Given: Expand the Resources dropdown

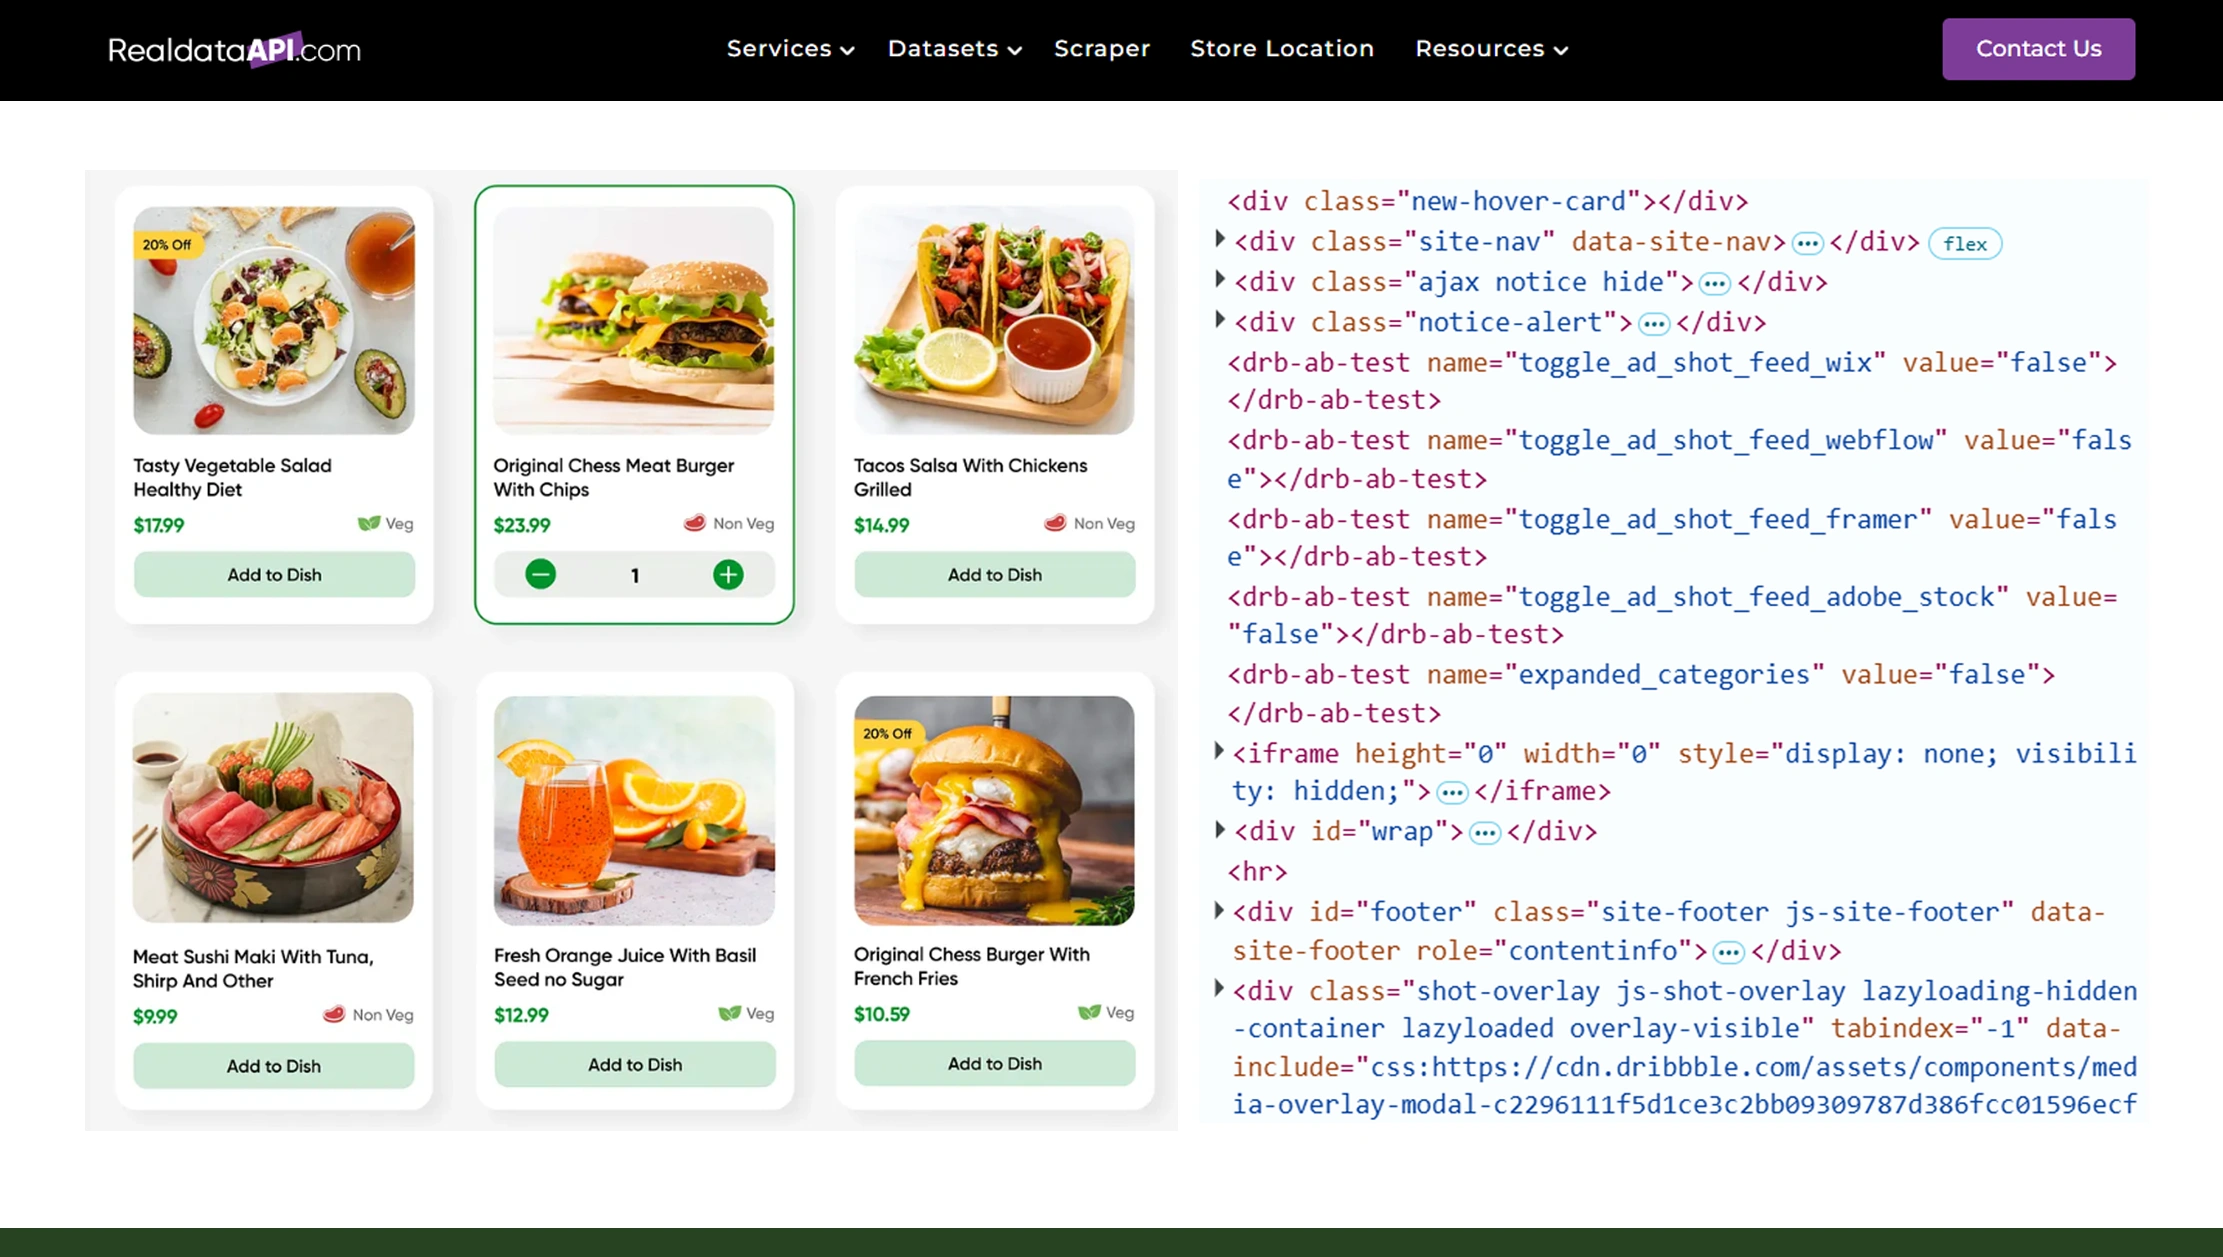Looking at the screenshot, I should 1490,48.
